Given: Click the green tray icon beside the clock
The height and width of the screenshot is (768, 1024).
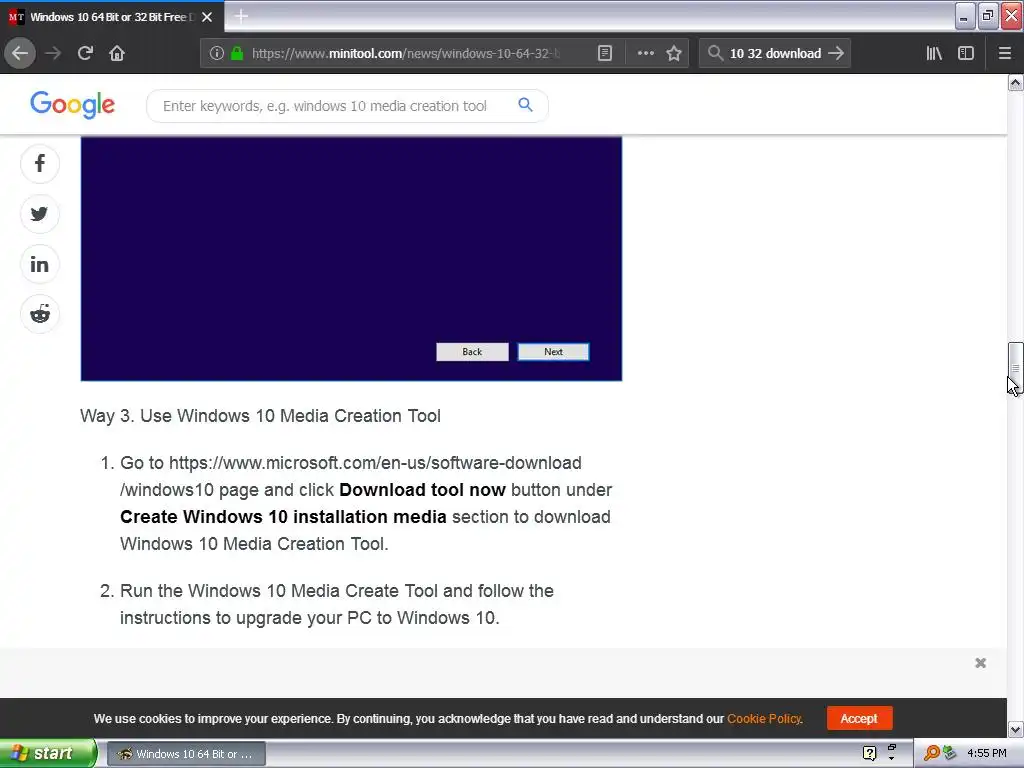Looking at the screenshot, I should pos(949,753).
